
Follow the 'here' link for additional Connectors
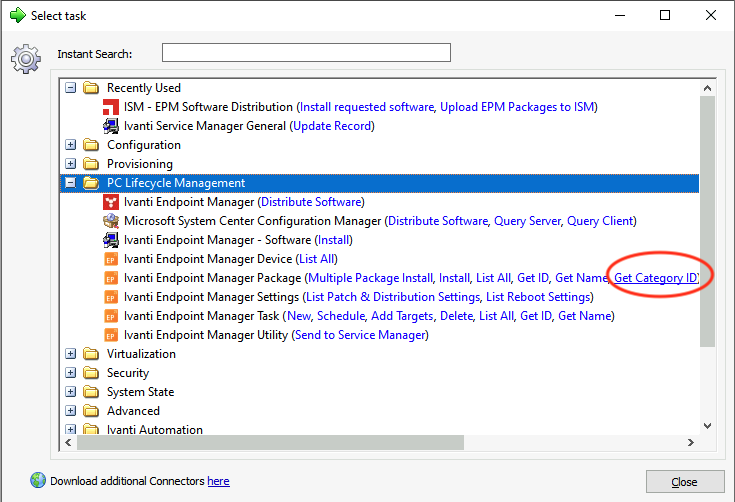click(x=218, y=481)
